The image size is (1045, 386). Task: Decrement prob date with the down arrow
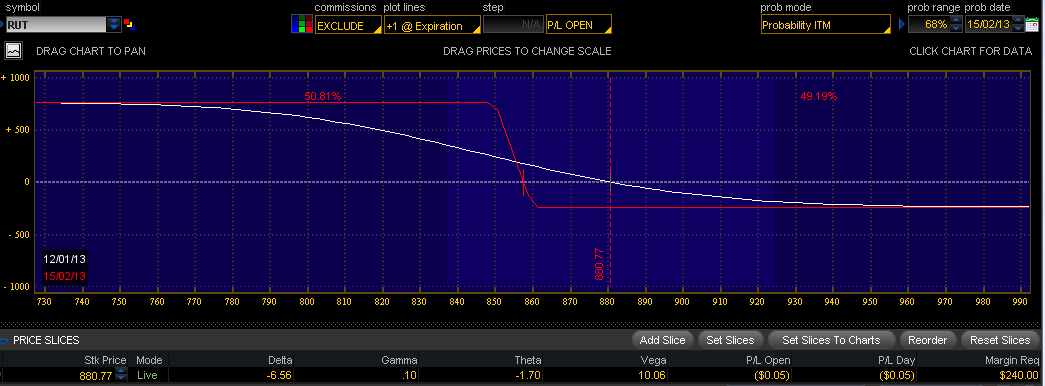(1019, 29)
